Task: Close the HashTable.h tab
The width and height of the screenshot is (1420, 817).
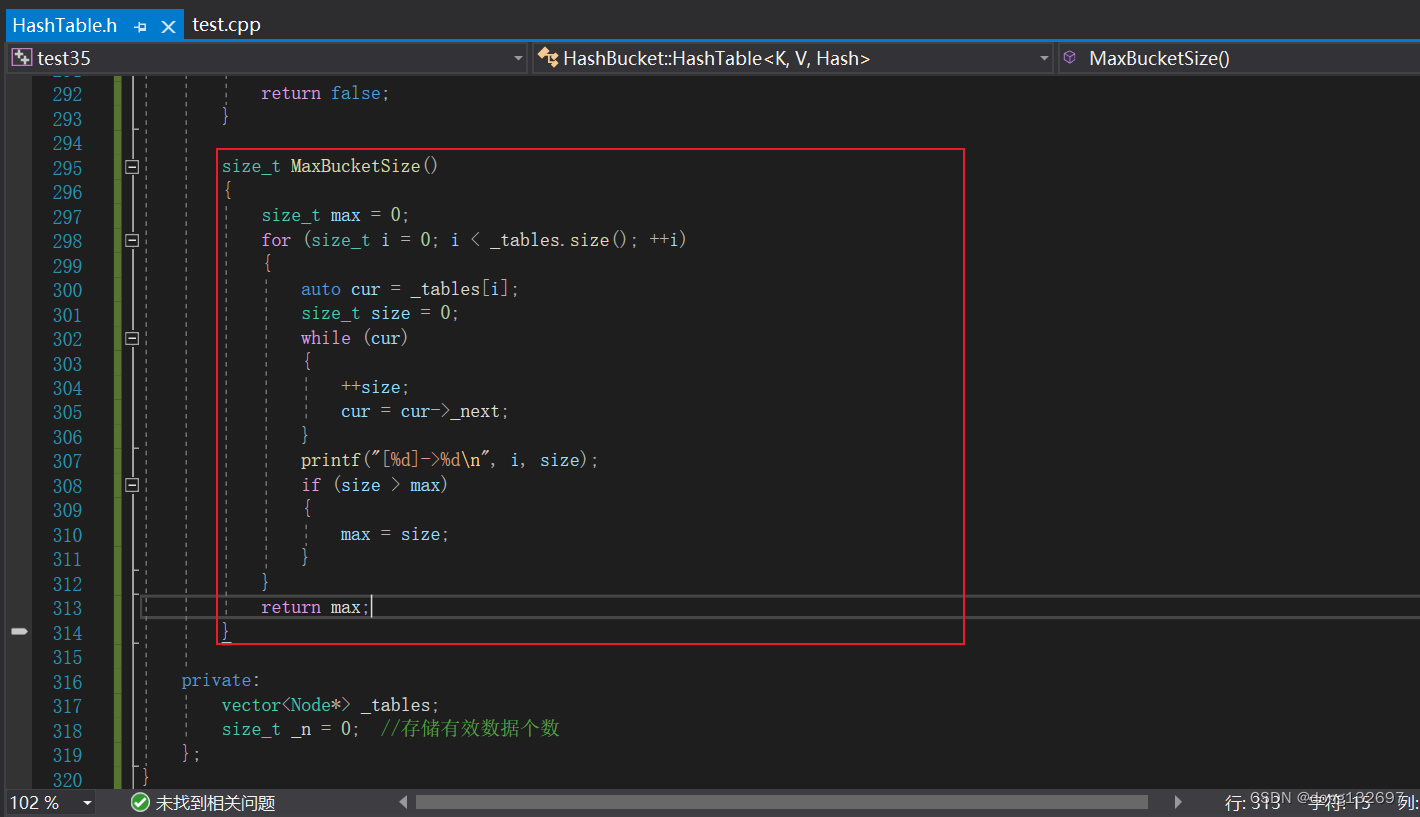Action: point(168,27)
